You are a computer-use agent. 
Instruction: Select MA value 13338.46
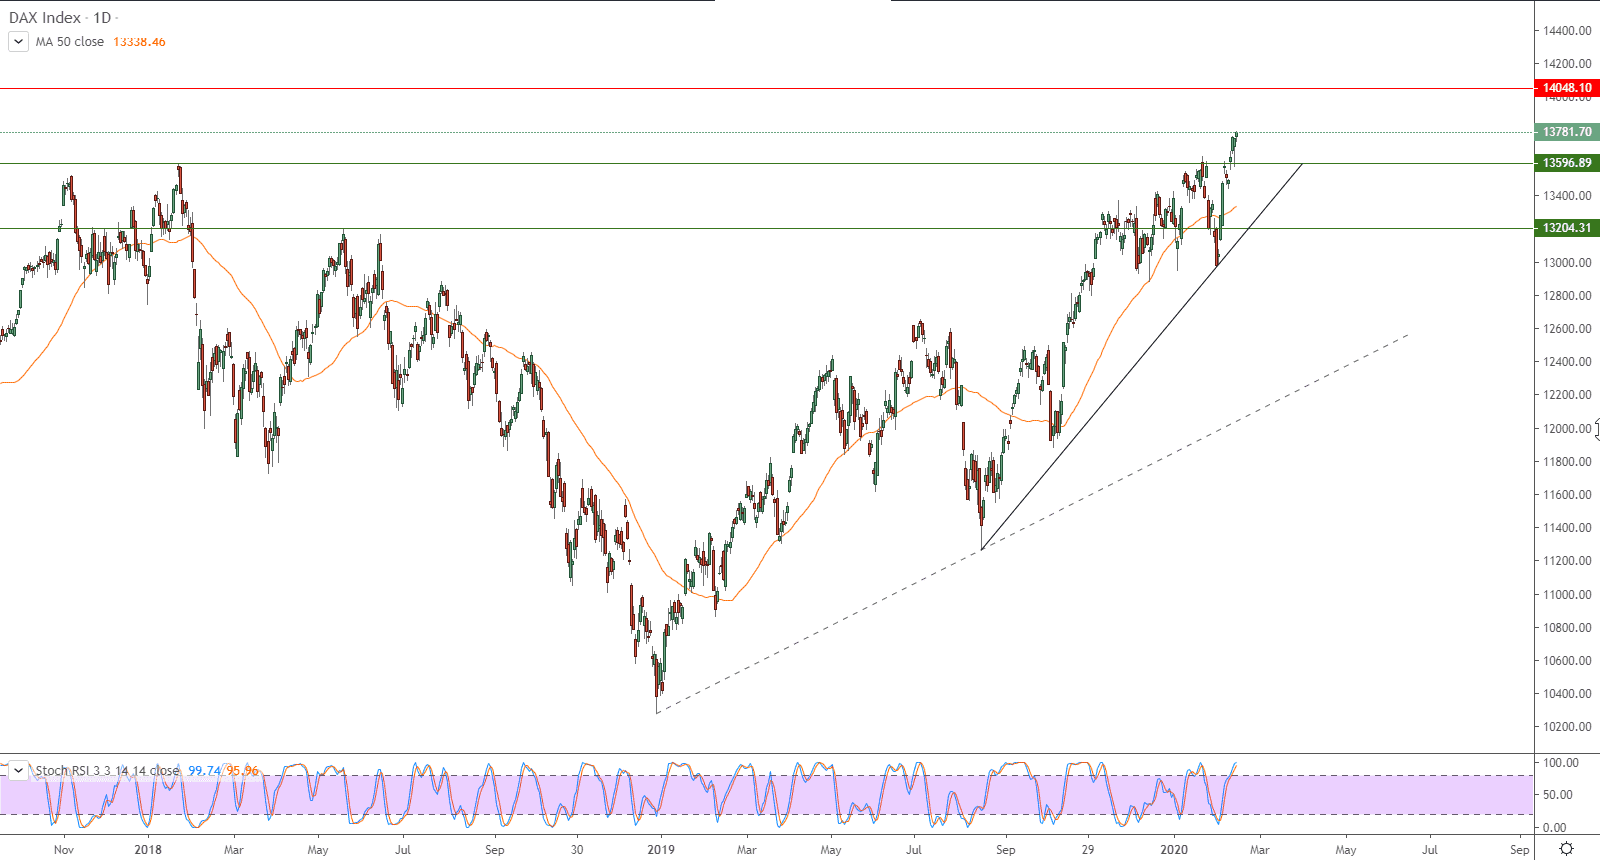(139, 42)
